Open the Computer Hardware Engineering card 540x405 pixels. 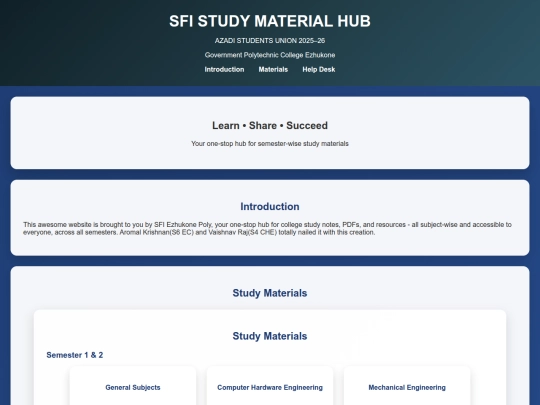coord(270,386)
